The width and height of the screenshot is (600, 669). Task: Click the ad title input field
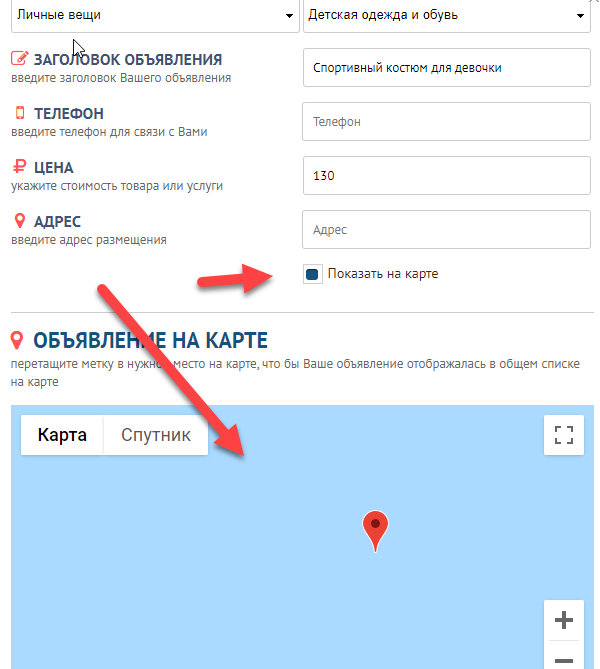[x=447, y=68]
